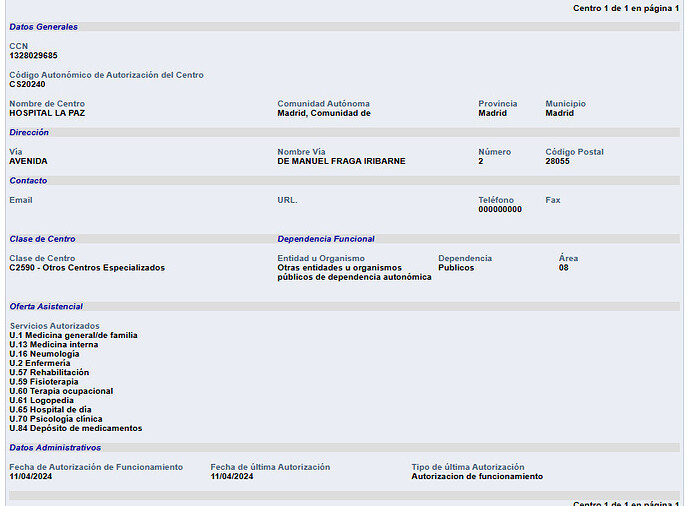The height and width of the screenshot is (506, 690).
Task: Click C2590 - Otros Centros Especializados text
Action: pos(87,268)
